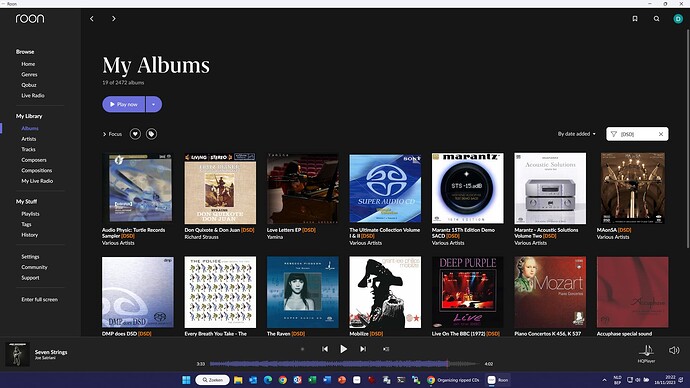This screenshot has height=388, width=690.
Task: Open The Police Every Breath You Take cover
Action: (220, 293)
